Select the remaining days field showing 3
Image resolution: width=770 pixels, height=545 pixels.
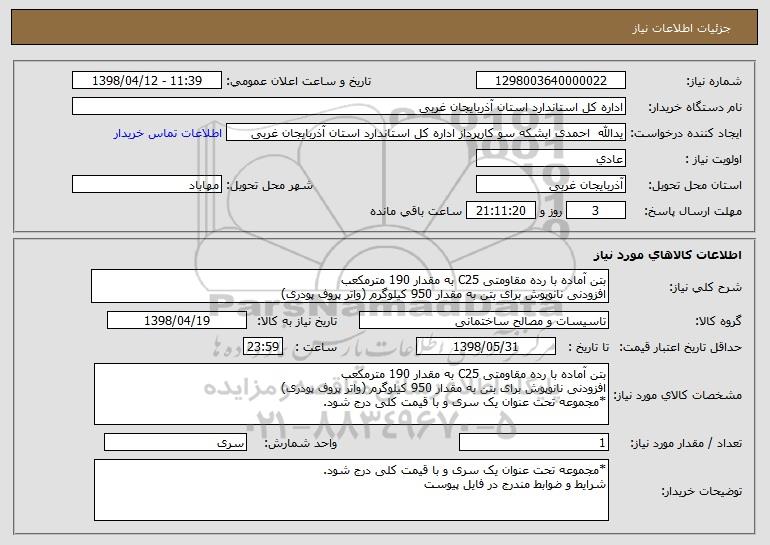[x=596, y=211]
